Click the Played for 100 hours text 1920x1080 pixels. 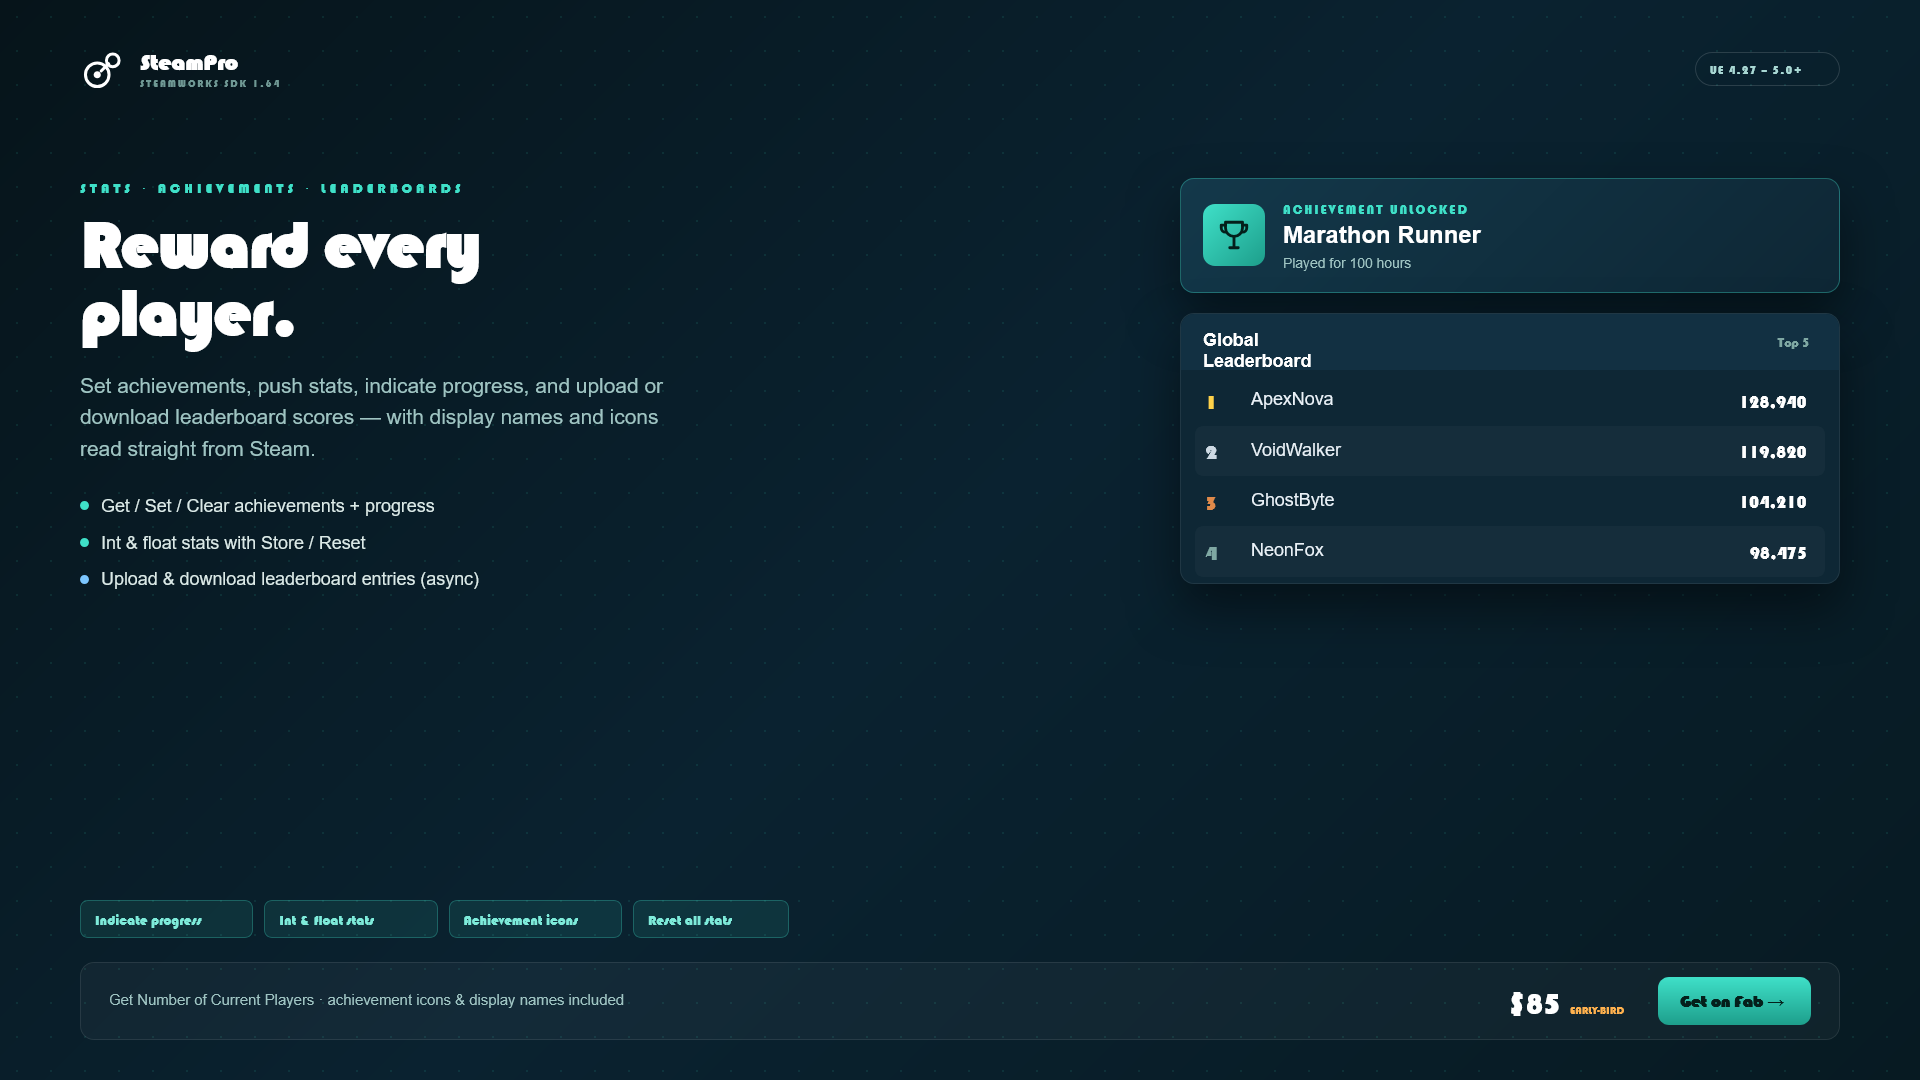coord(1347,263)
